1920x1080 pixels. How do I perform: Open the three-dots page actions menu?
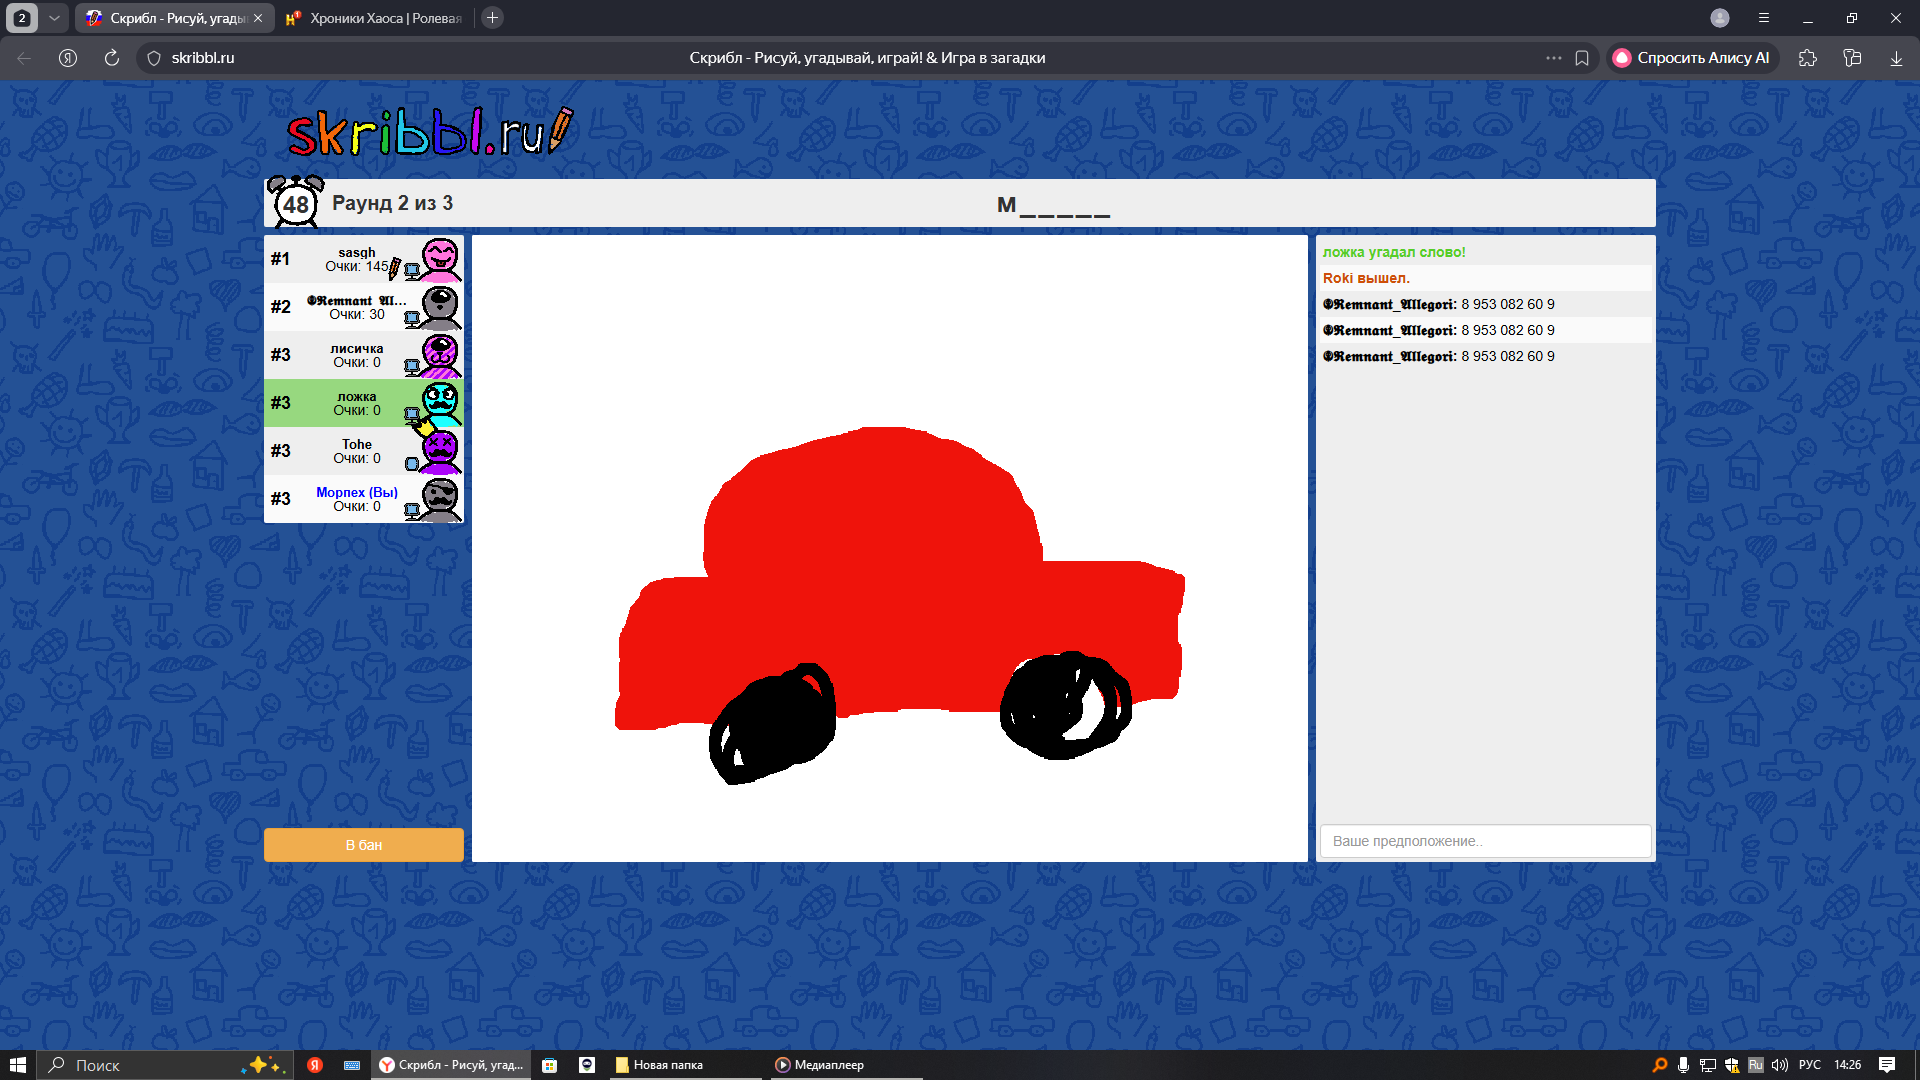point(1554,58)
